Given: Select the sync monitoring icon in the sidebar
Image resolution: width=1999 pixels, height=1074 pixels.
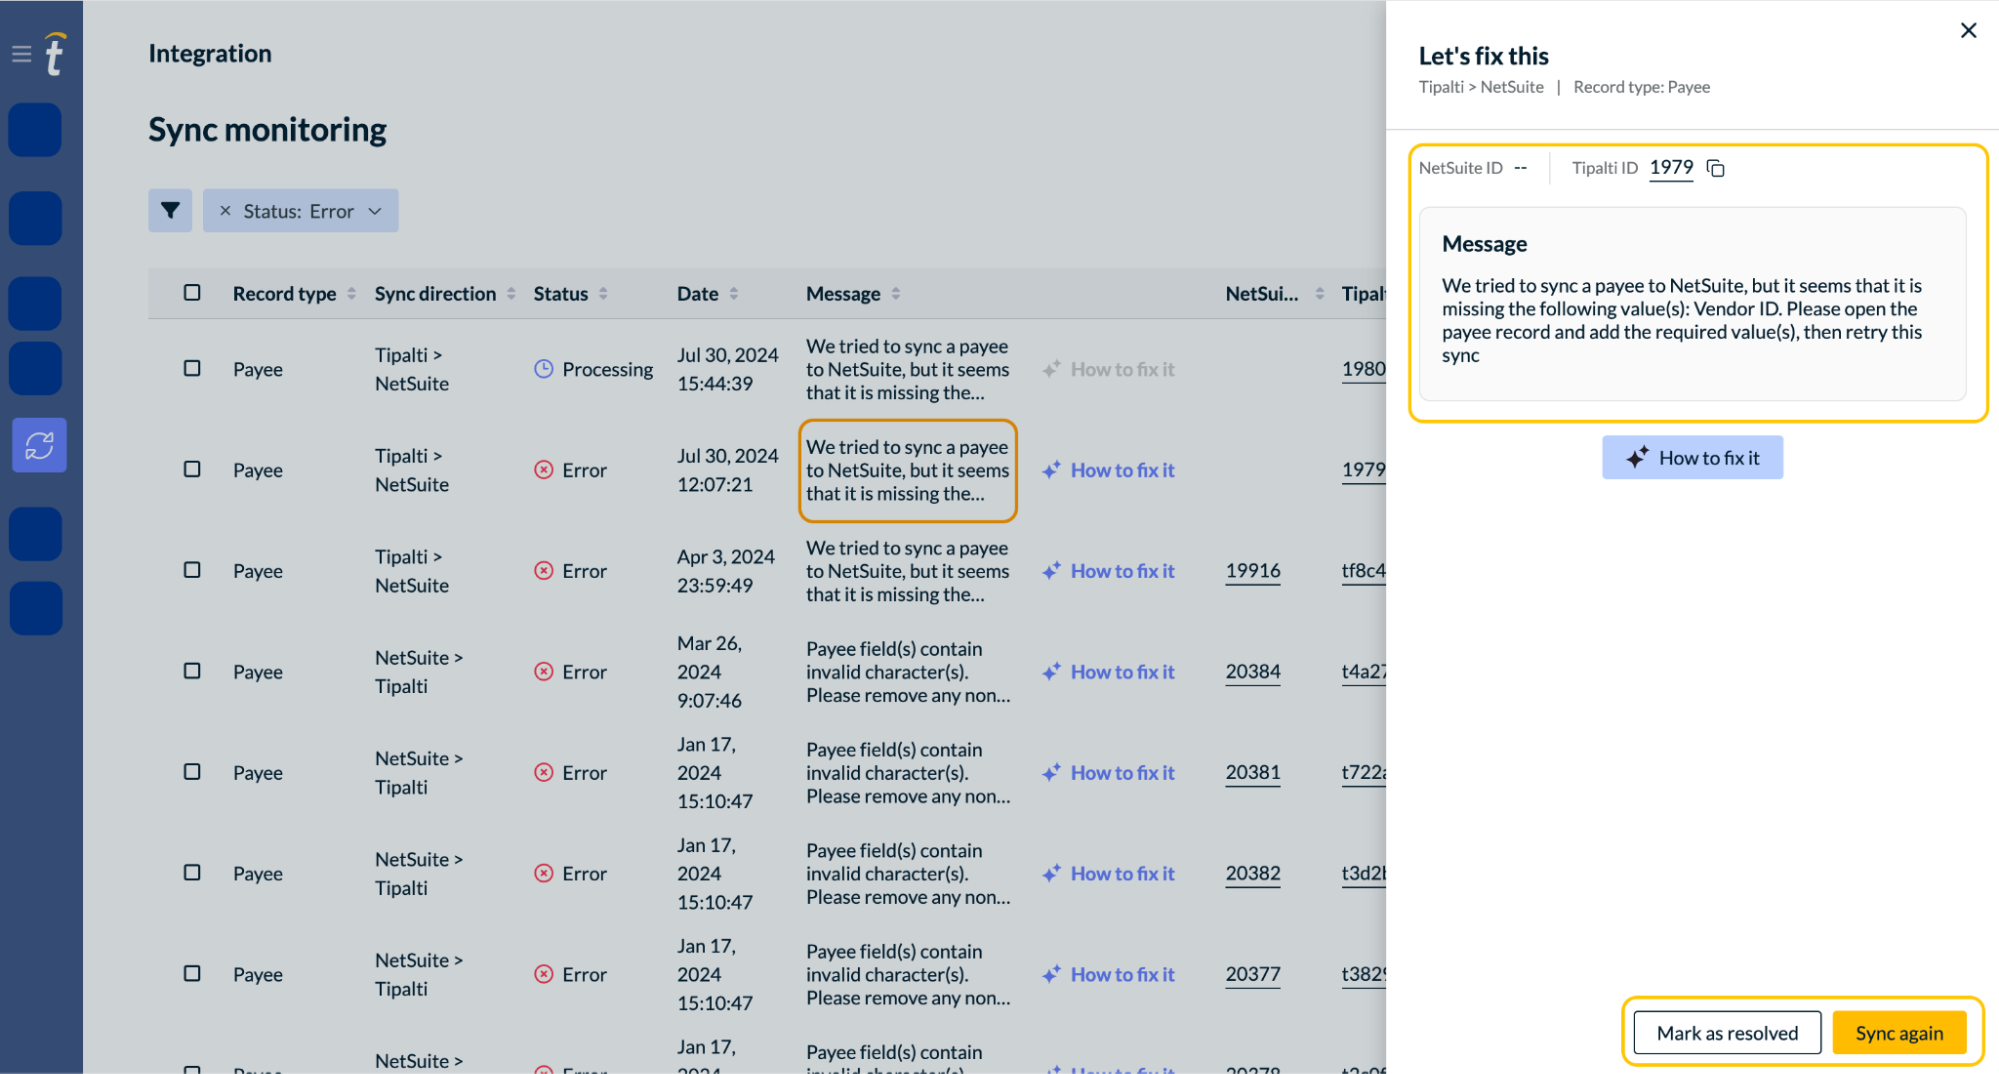Looking at the screenshot, I should click(x=38, y=445).
